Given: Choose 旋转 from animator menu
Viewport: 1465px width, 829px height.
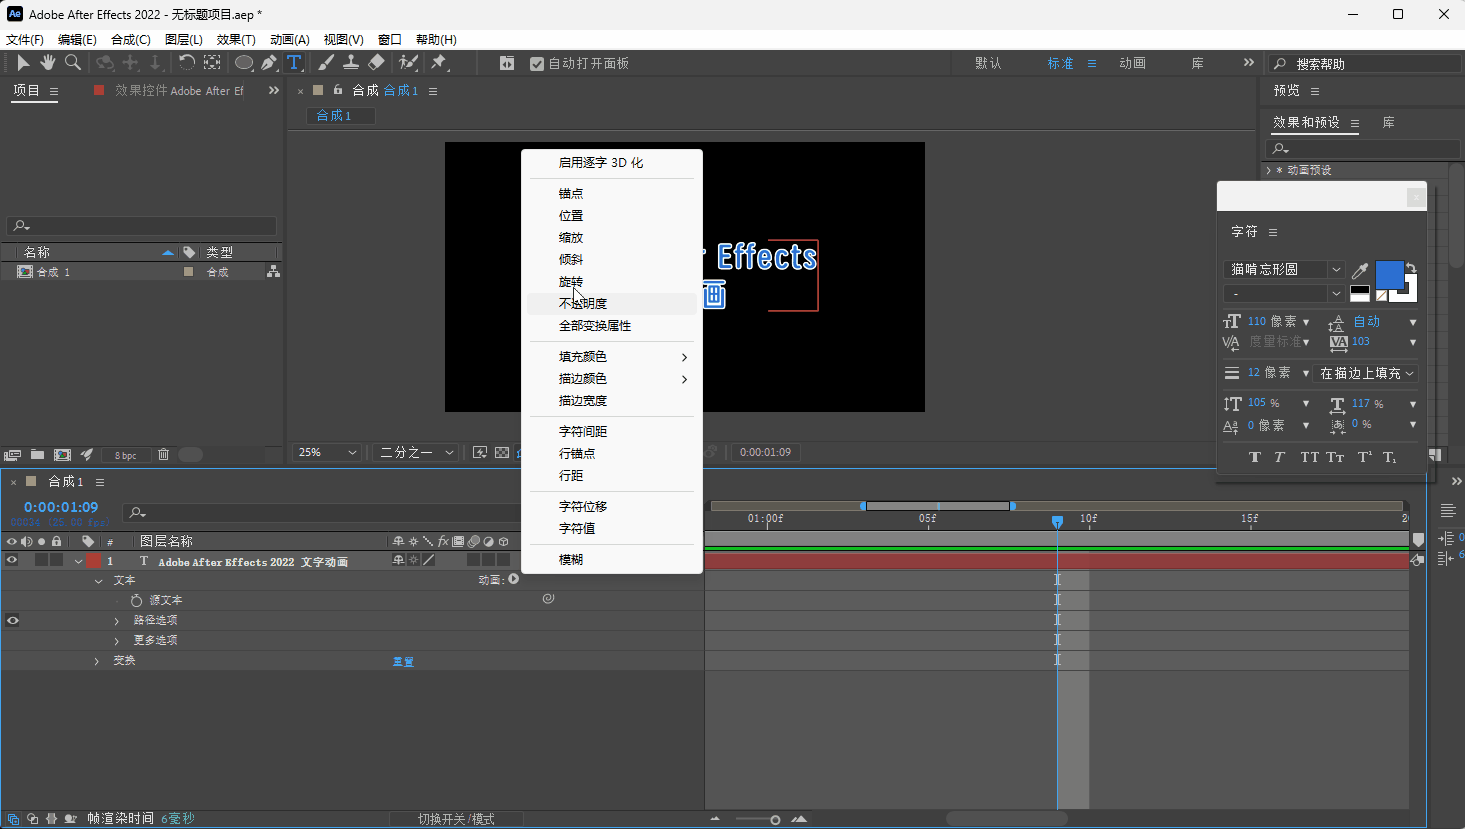Looking at the screenshot, I should tap(571, 282).
